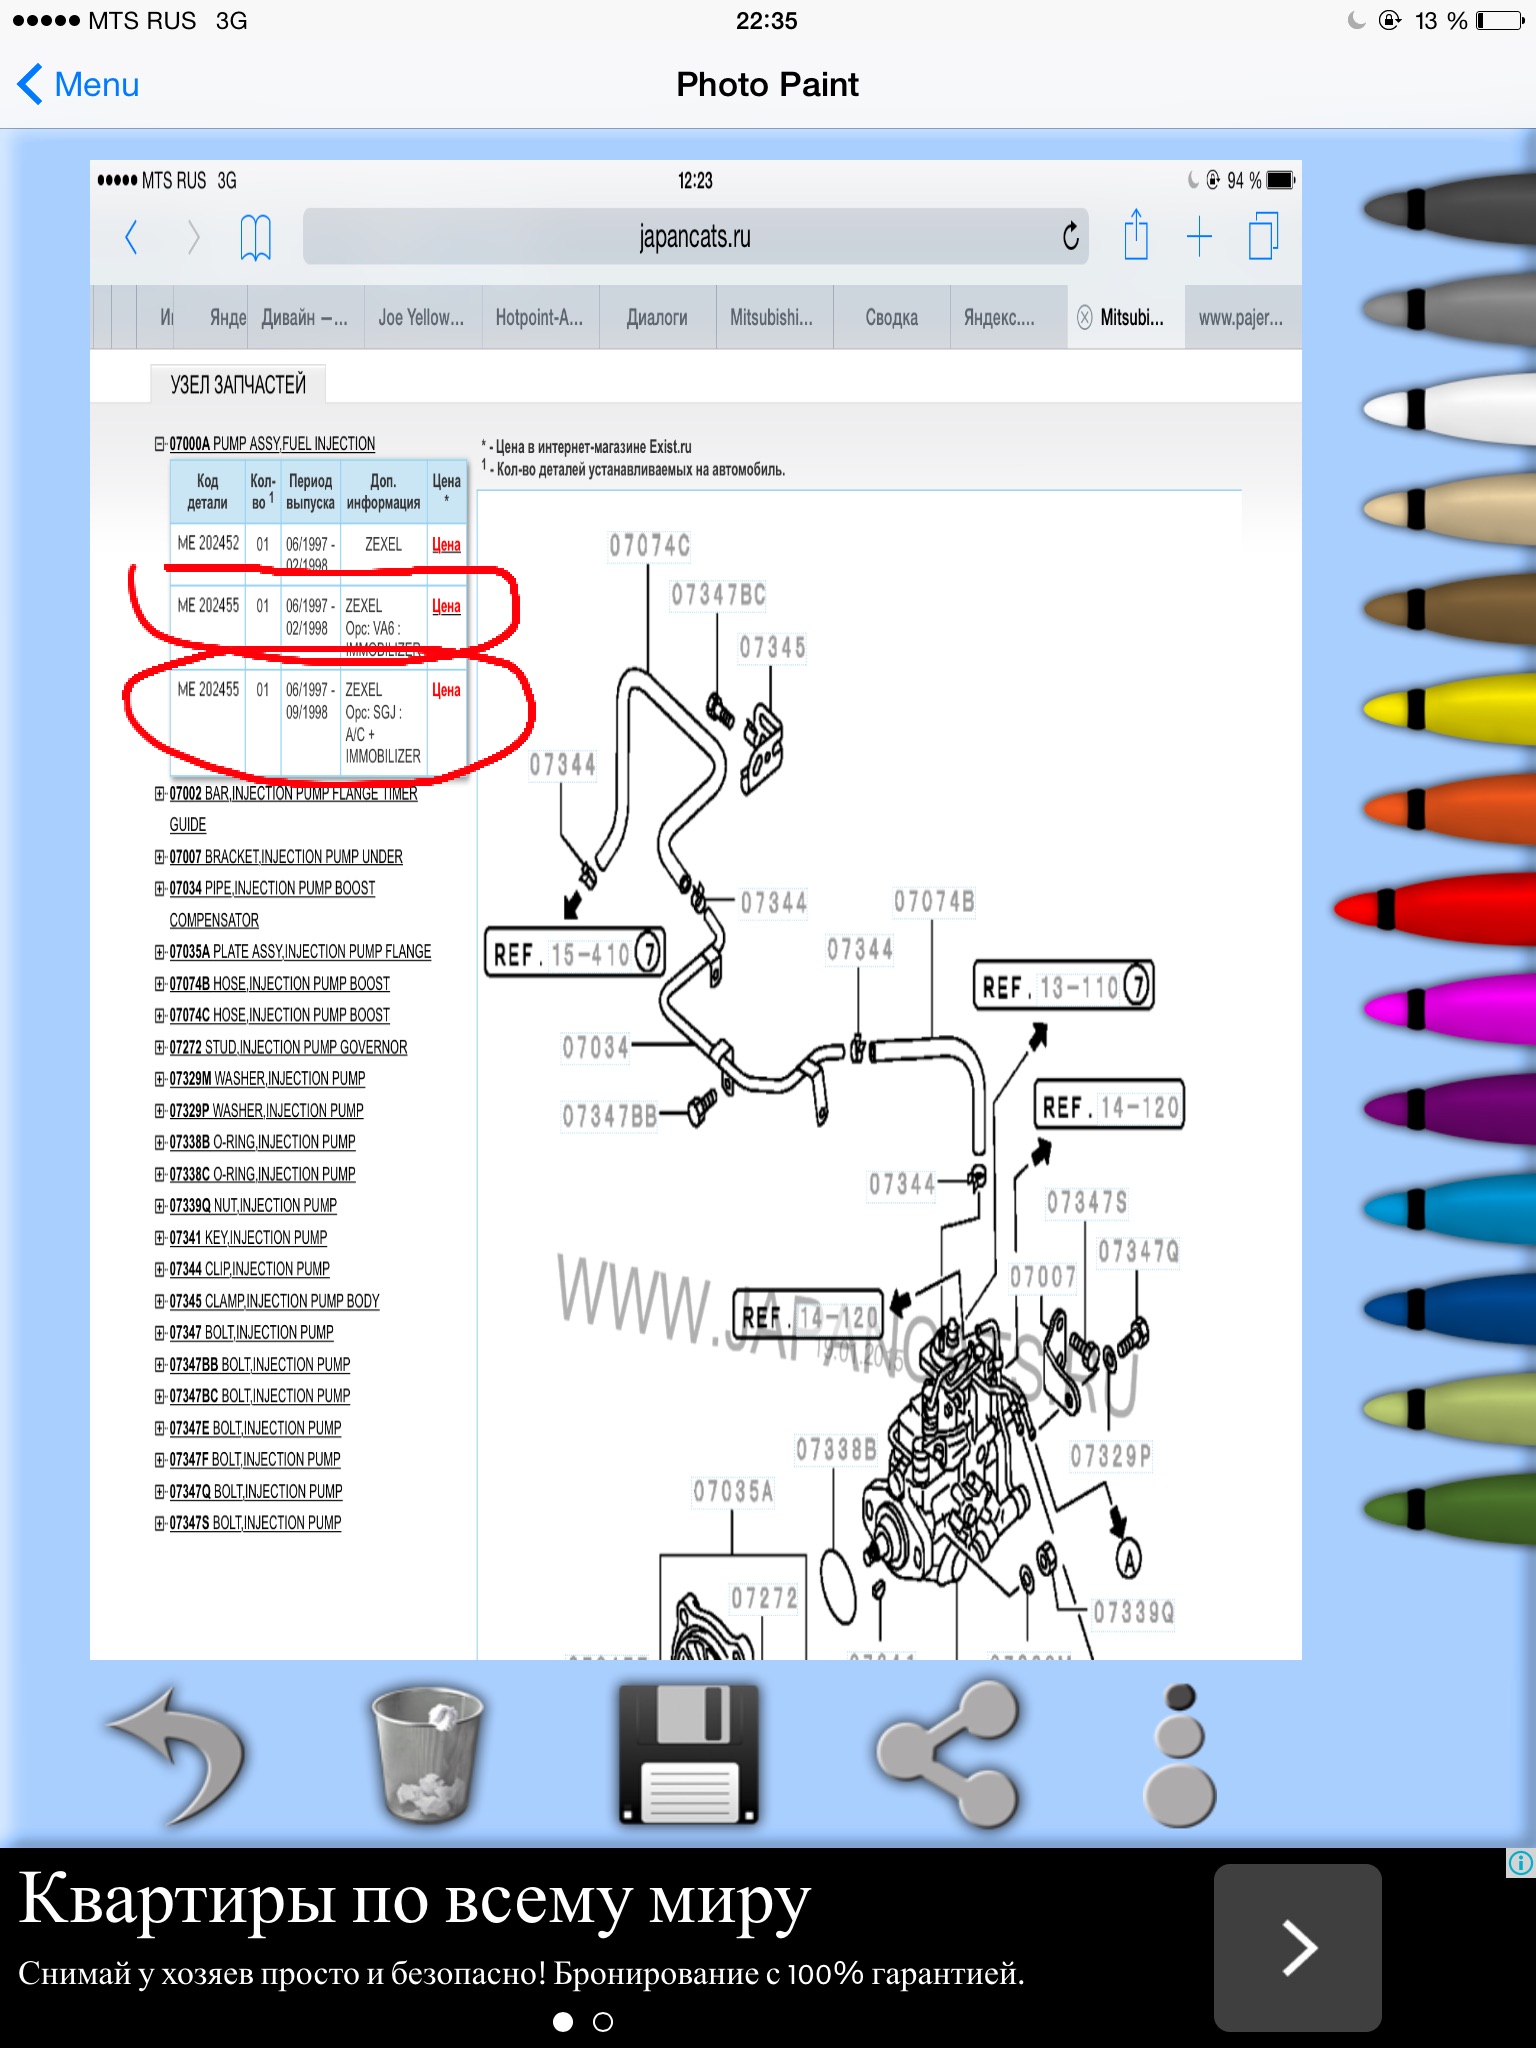Switch to the Диалоги tab
Viewport: 1536px width, 2048px height.
(657, 317)
